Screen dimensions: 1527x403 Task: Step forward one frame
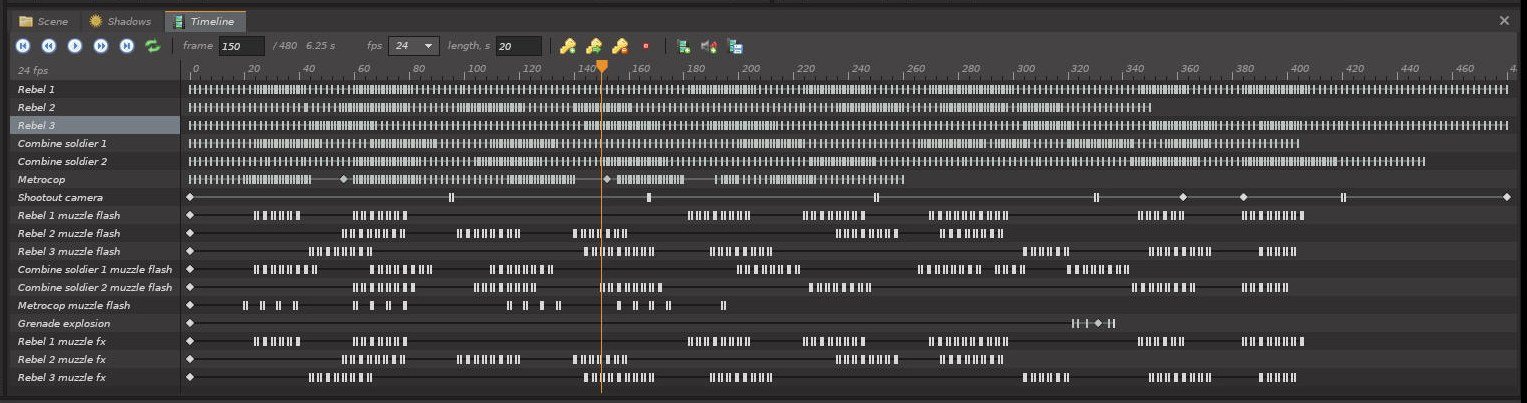tap(101, 46)
